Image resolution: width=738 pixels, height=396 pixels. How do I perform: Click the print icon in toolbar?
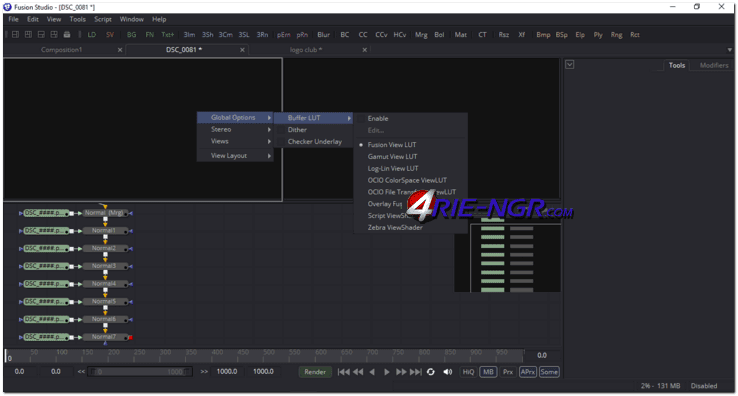click(67, 35)
